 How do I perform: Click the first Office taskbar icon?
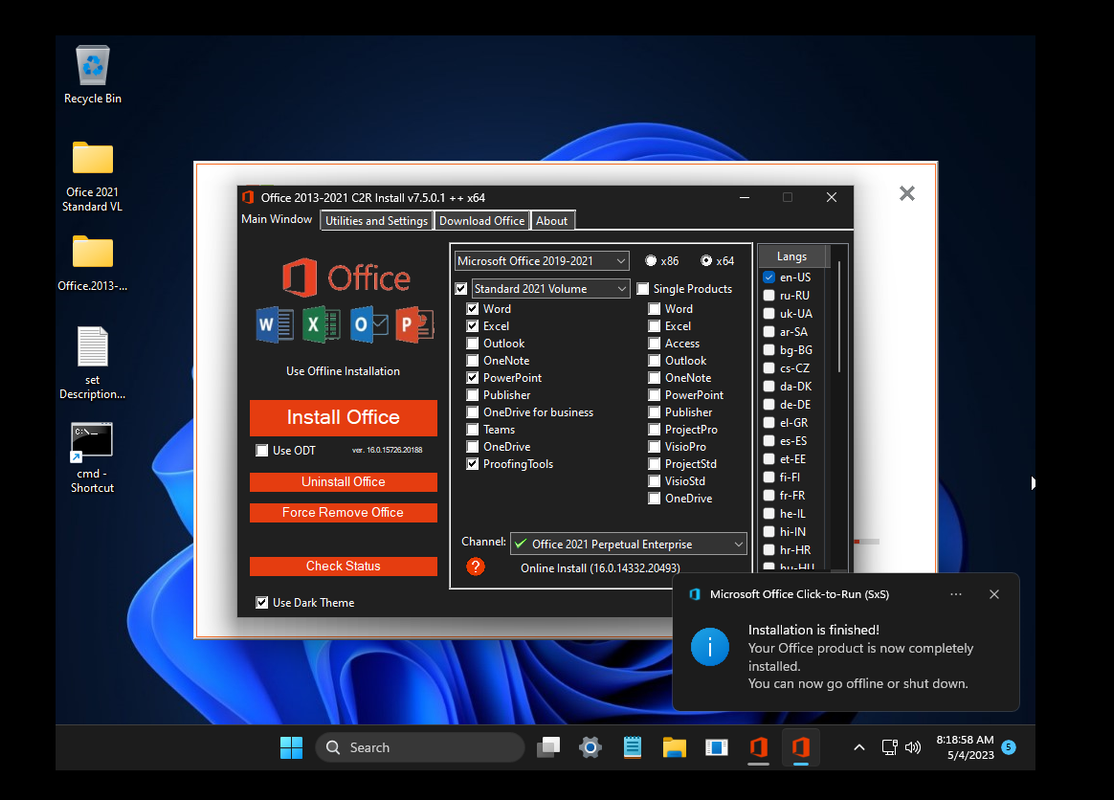[759, 747]
